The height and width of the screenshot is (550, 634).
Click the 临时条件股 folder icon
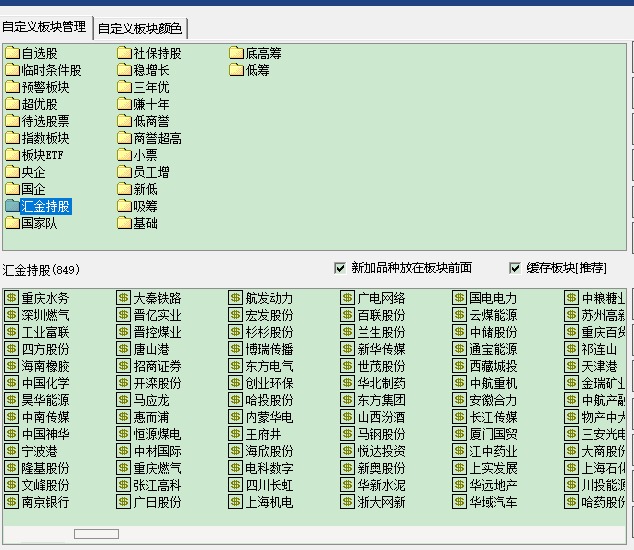pyautogui.click(x=13, y=70)
